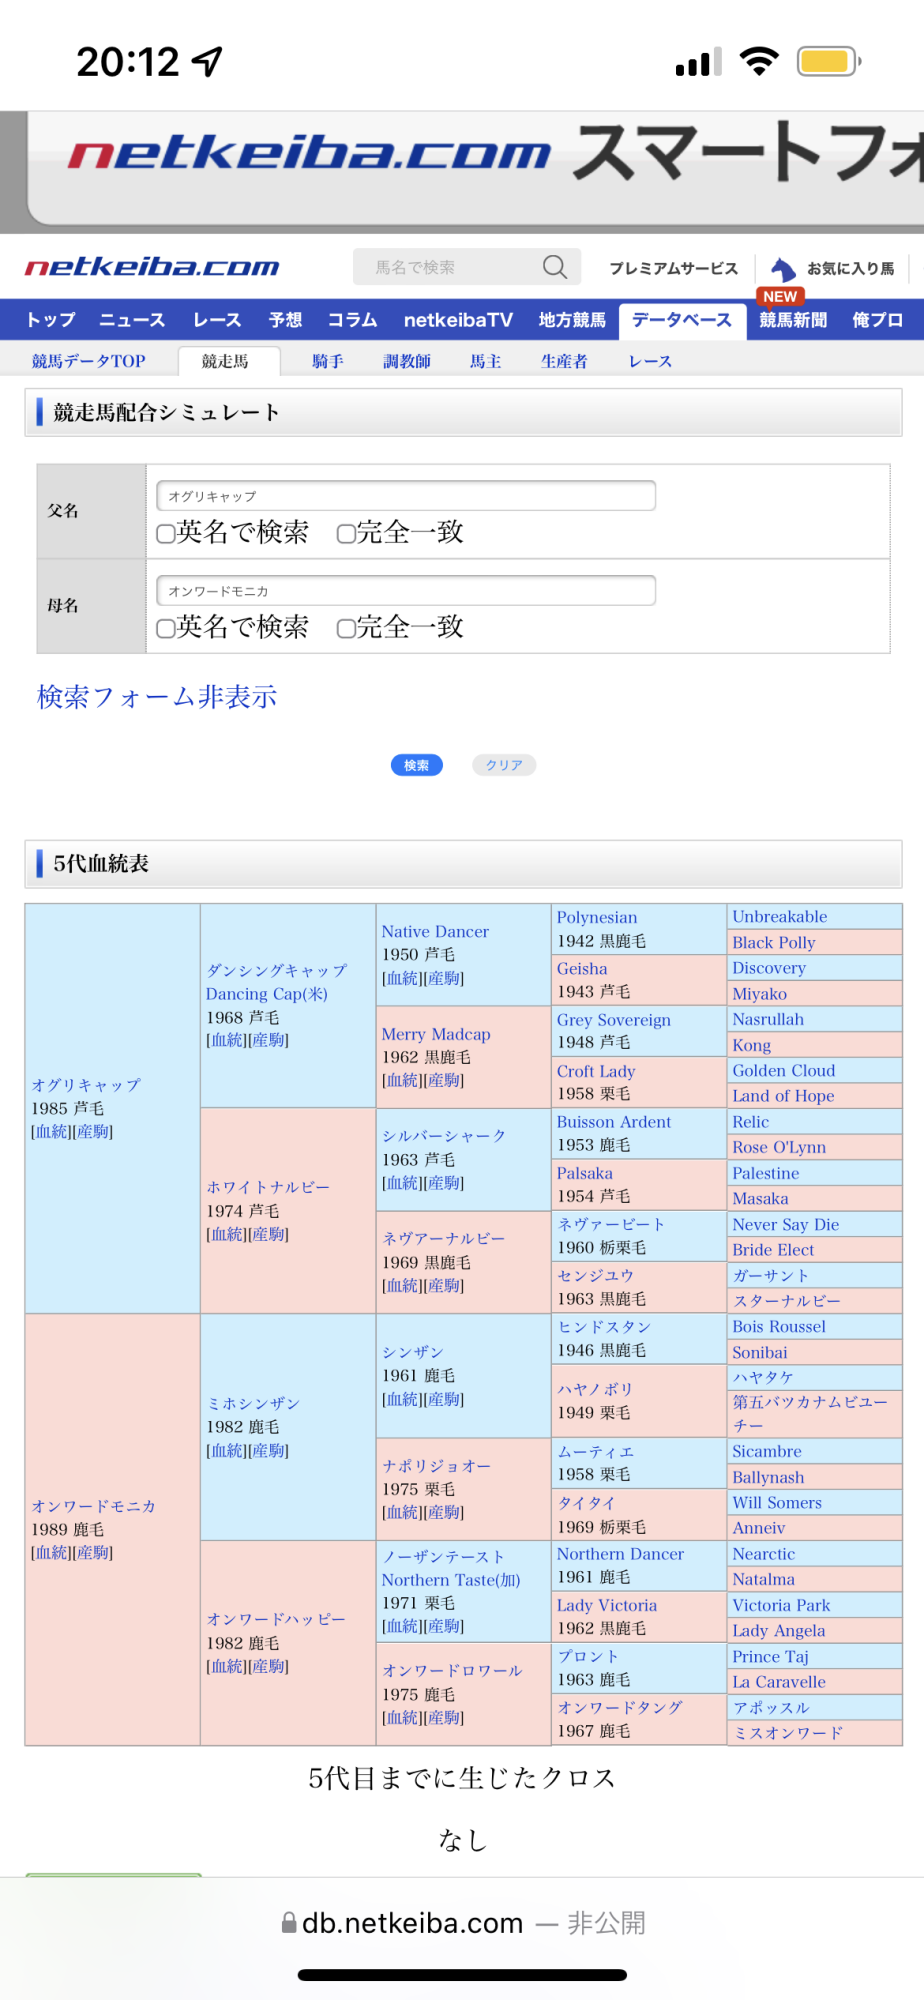
Task: Open Lady Victoria pedigree entry
Action: click(607, 1605)
